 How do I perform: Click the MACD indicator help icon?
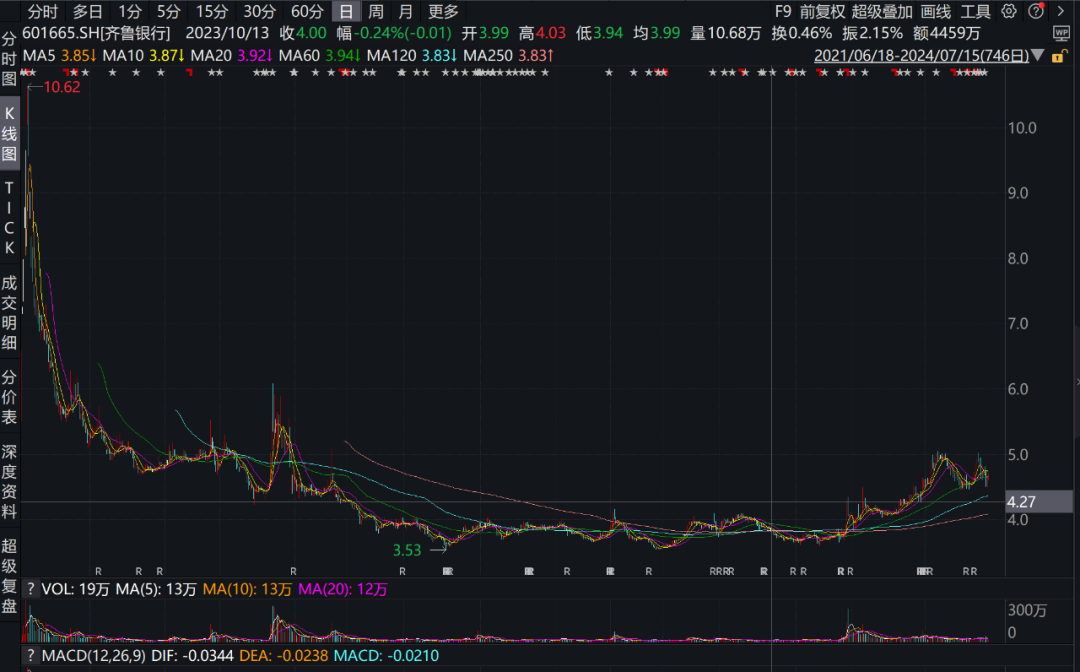coord(31,656)
